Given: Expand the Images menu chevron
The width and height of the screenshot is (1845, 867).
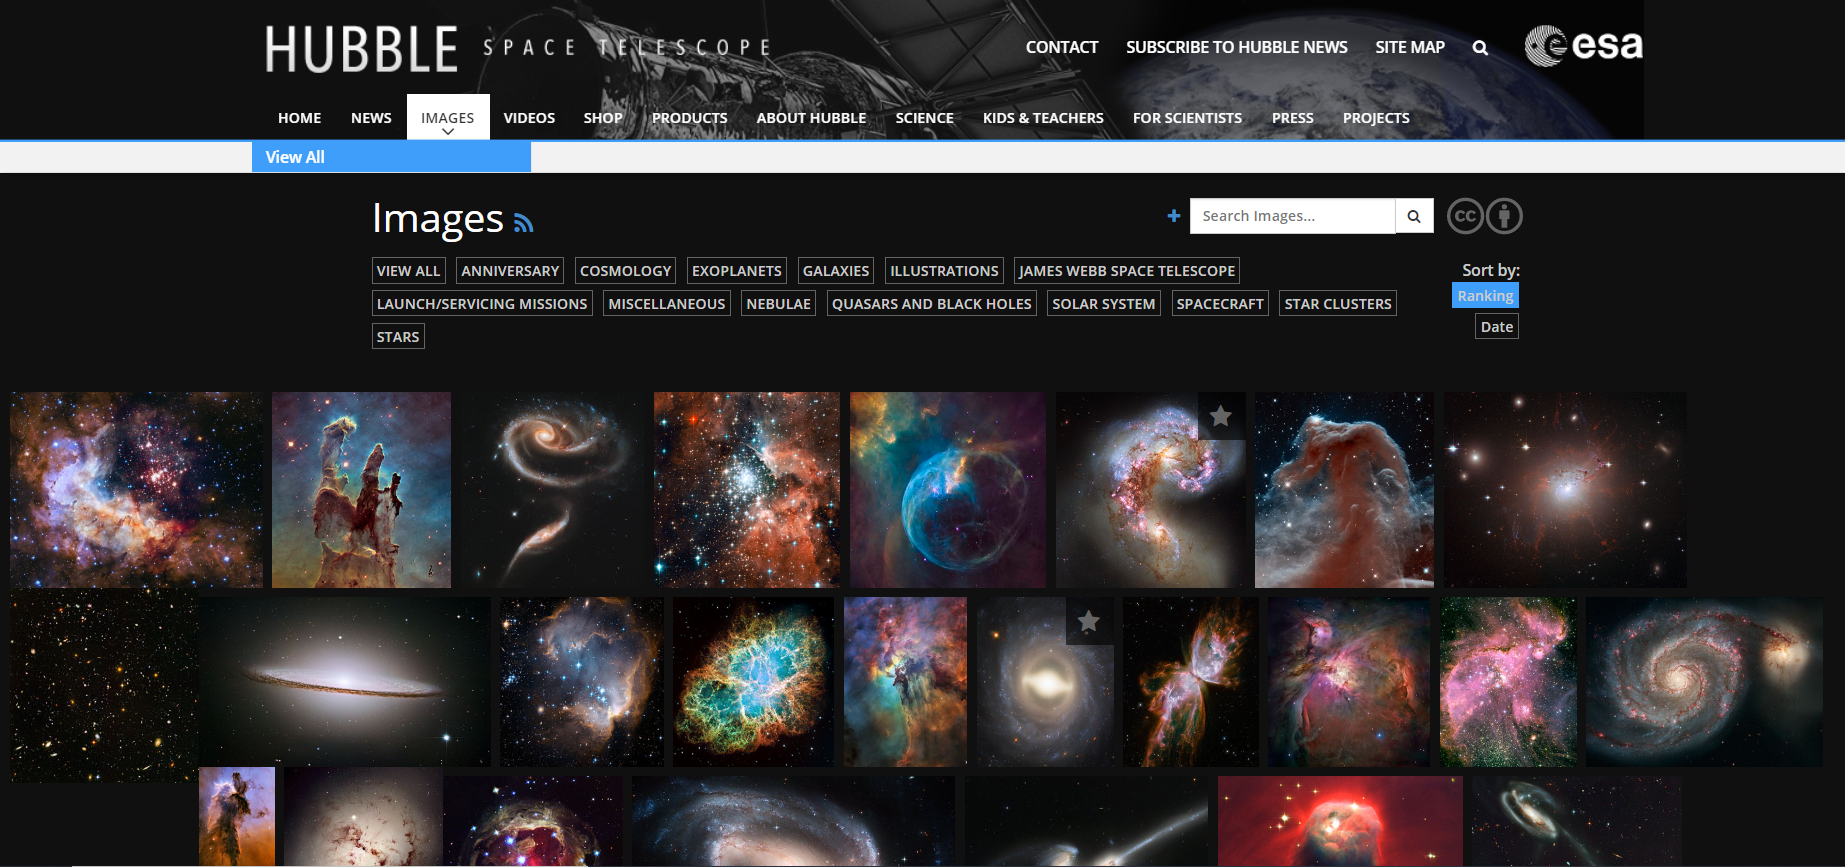Looking at the screenshot, I should pyautogui.click(x=448, y=132).
